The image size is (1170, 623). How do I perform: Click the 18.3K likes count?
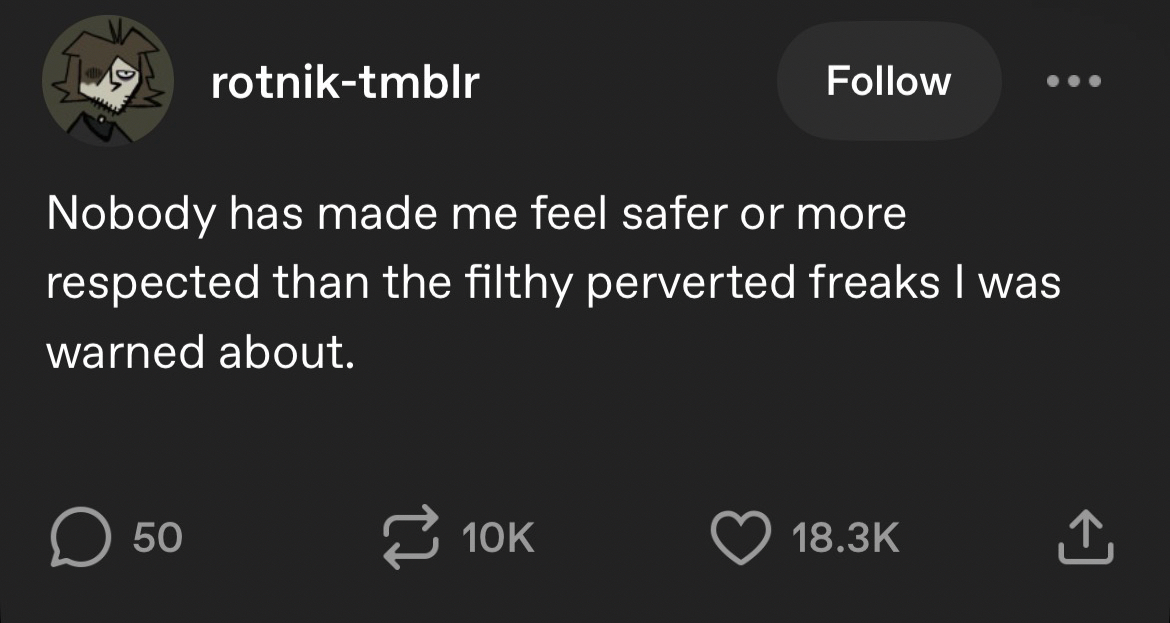click(846, 540)
